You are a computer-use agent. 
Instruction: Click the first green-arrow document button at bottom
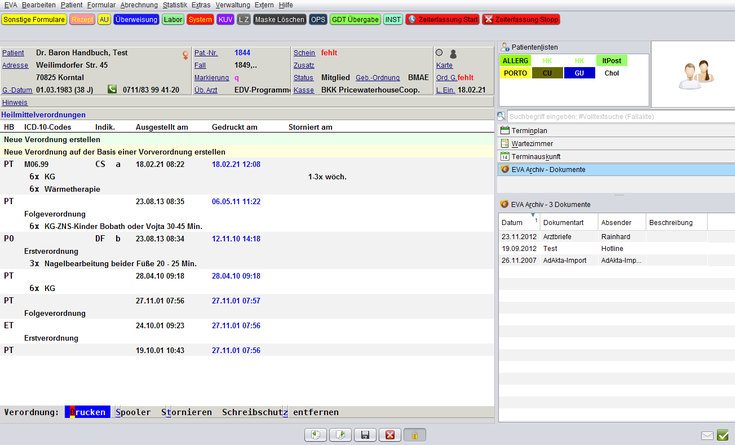tap(315, 435)
